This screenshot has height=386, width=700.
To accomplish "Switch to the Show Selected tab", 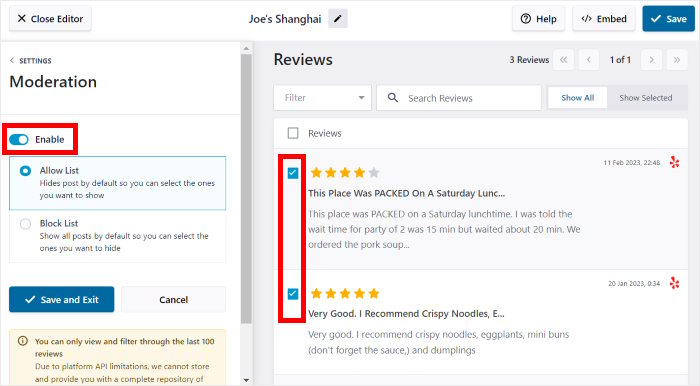I will coord(646,98).
